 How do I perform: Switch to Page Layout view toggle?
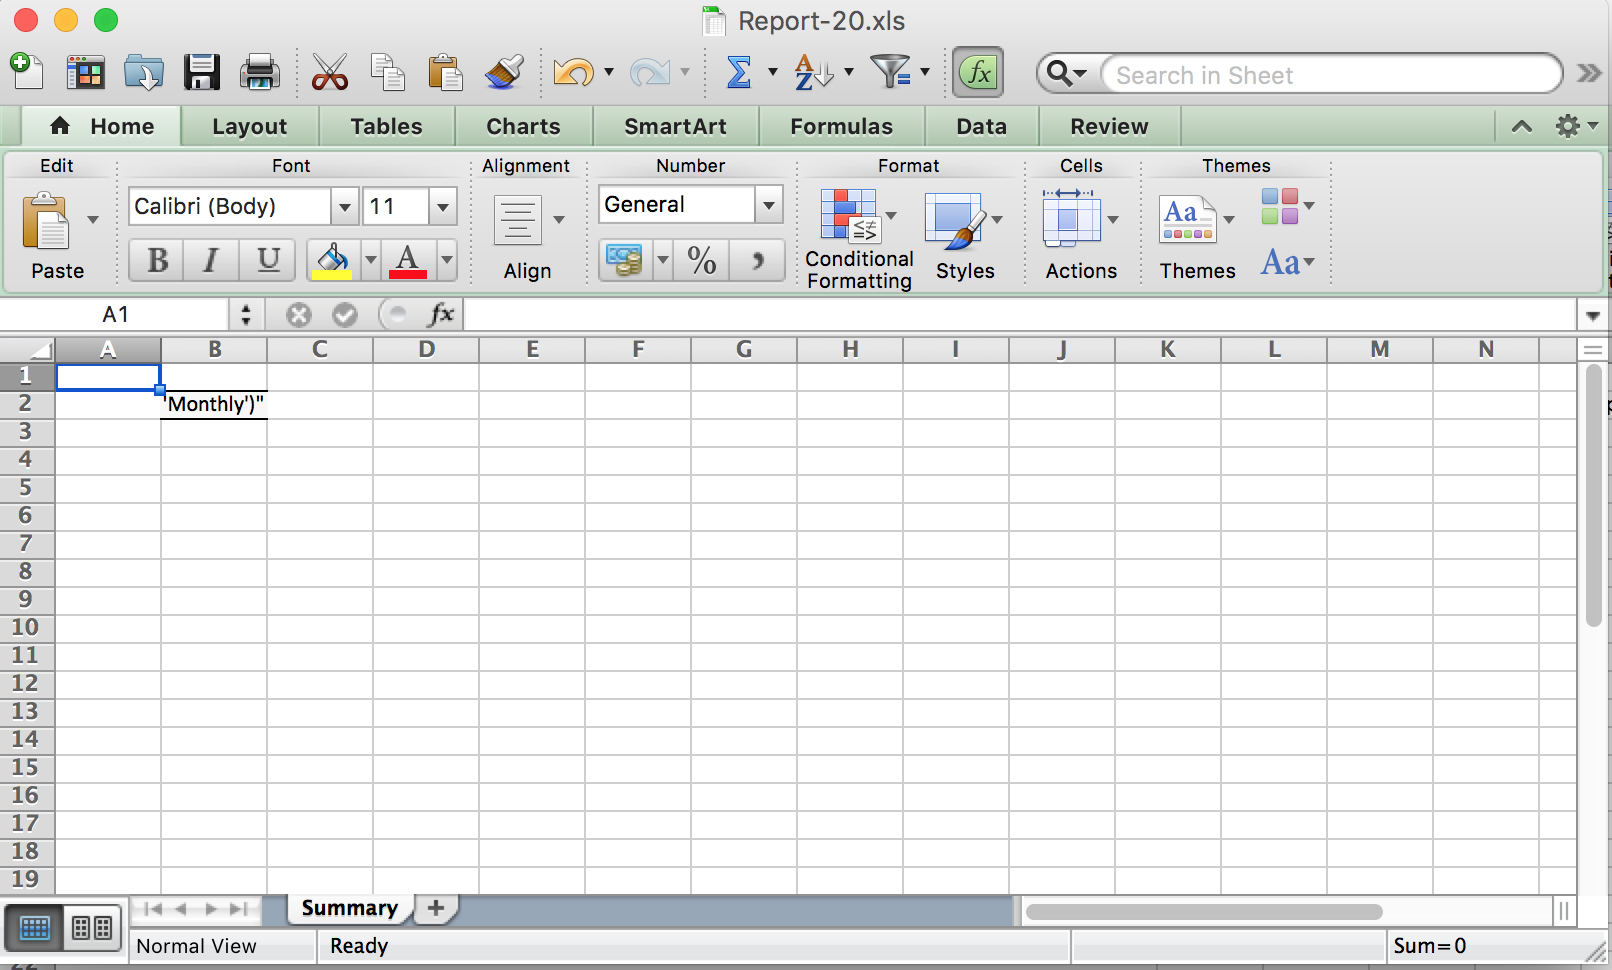[x=91, y=927]
